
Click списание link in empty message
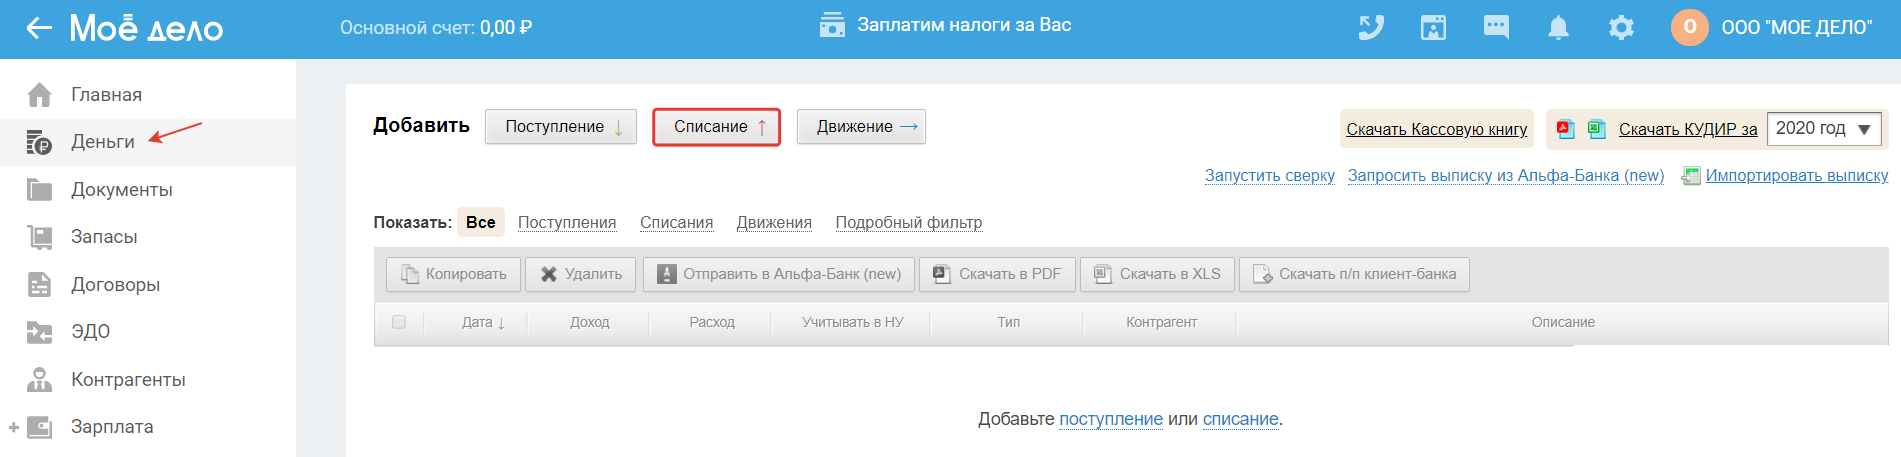click(x=1241, y=419)
